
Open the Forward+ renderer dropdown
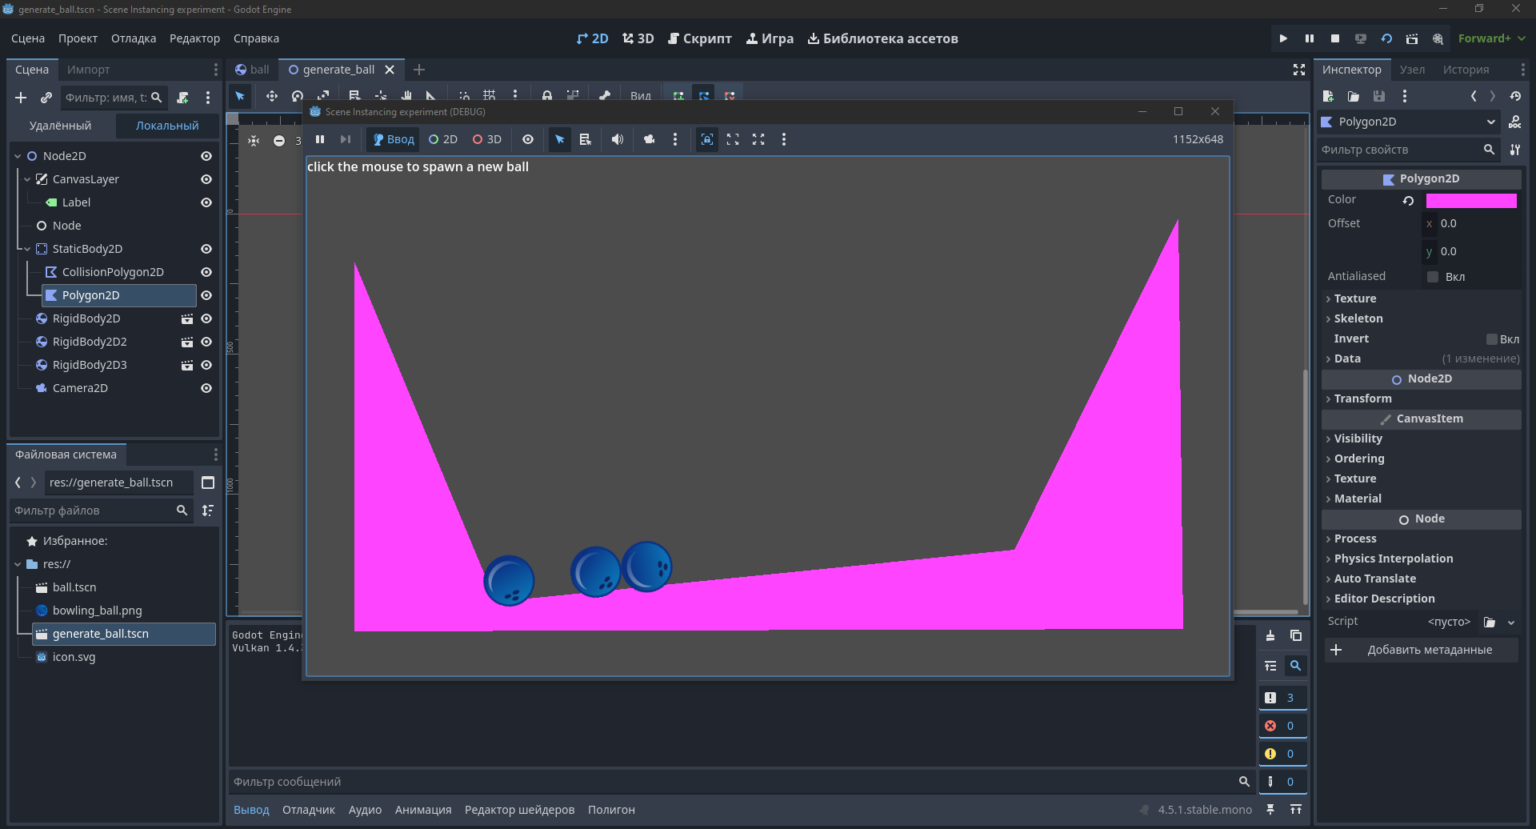coord(1492,38)
